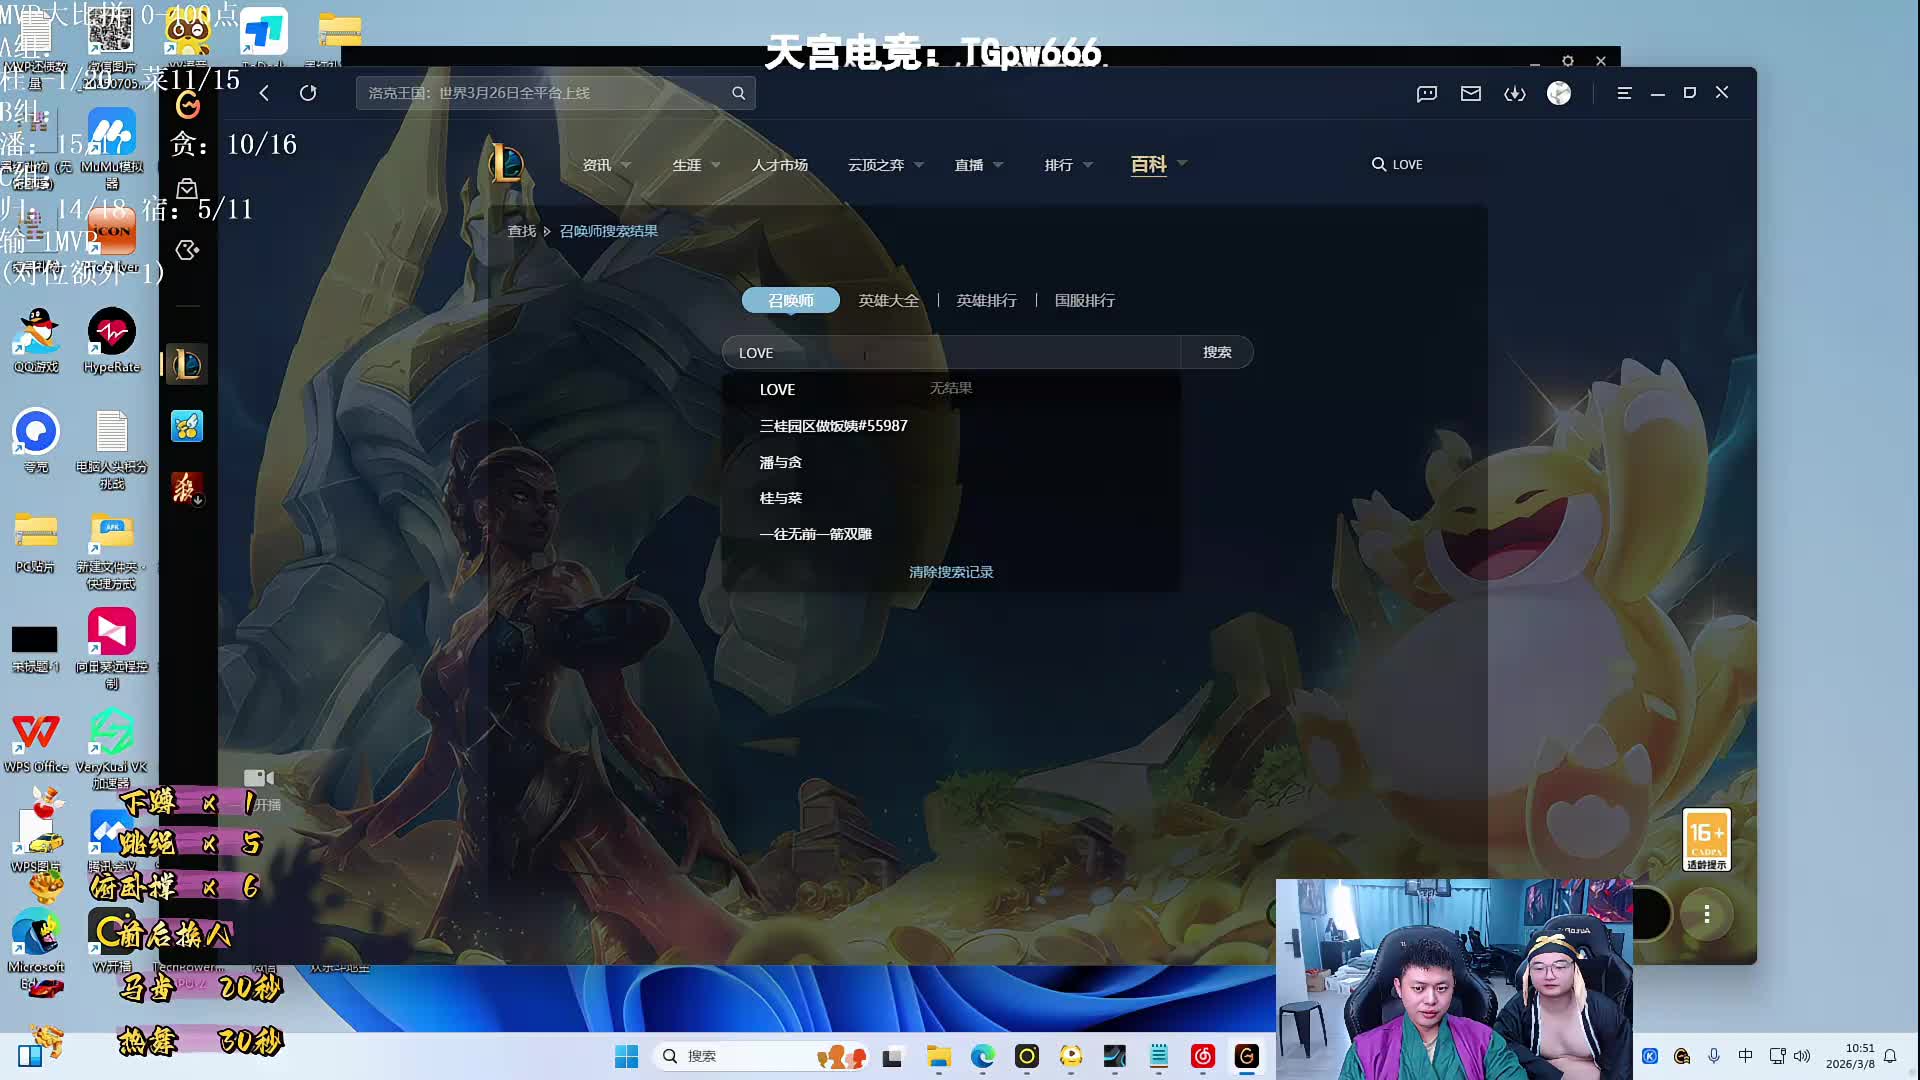
Task: Open Windows Start button in taskbar
Action: [626, 1056]
